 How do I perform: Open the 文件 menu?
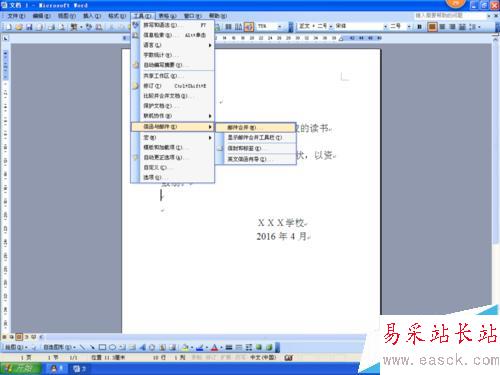pyautogui.click(x=16, y=16)
